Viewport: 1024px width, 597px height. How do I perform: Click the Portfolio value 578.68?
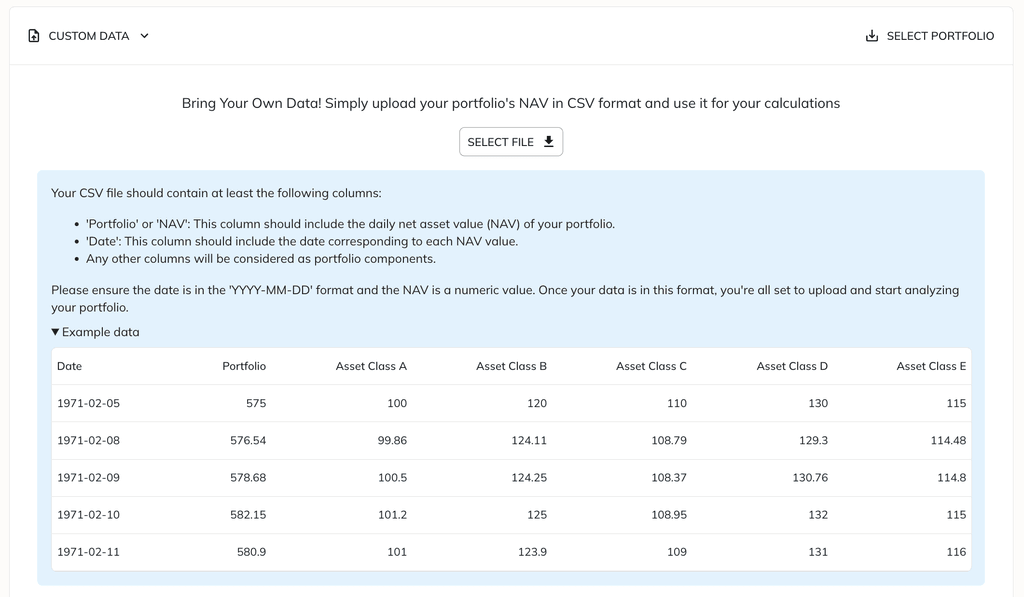[248, 477]
